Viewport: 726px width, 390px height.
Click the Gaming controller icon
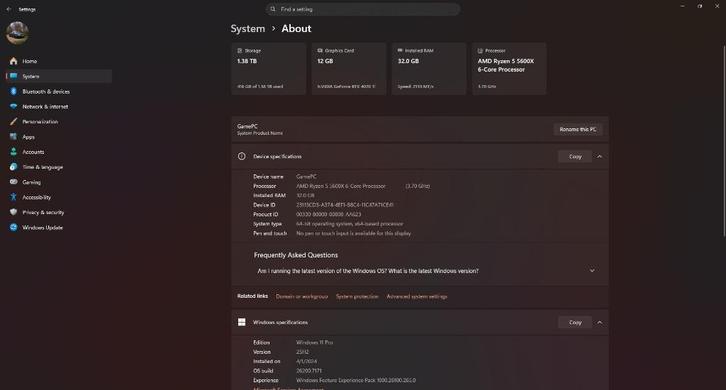click(13, 182)
